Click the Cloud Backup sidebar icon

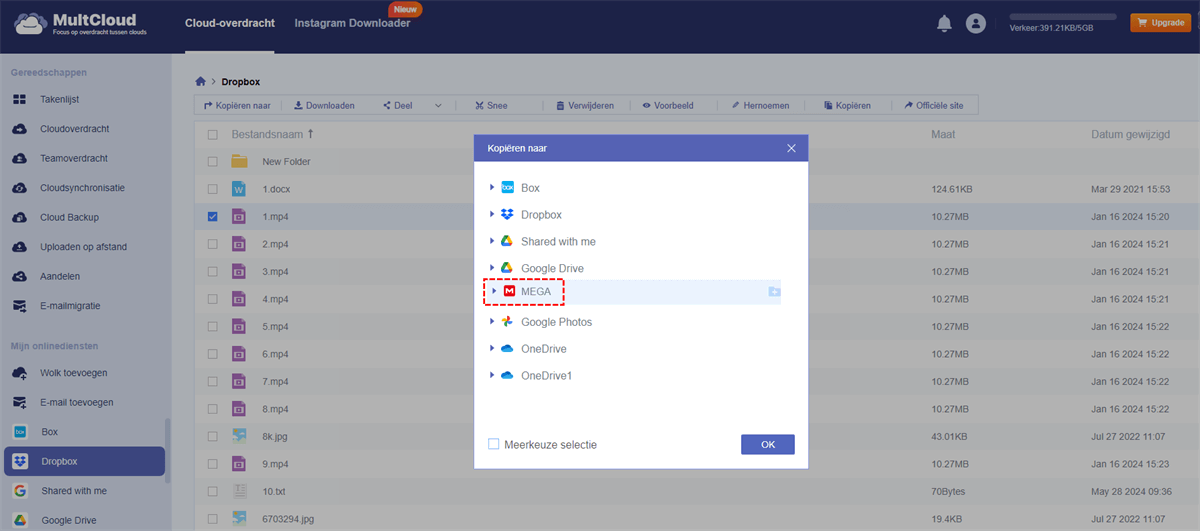(x=20, y=217)
